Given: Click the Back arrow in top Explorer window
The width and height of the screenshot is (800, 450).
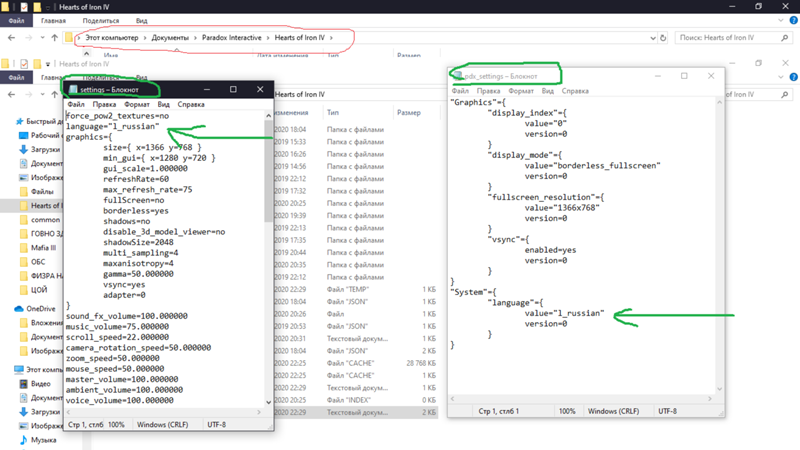Looking at the screenshot, I should pyautogui.click(x=11, y=38).
